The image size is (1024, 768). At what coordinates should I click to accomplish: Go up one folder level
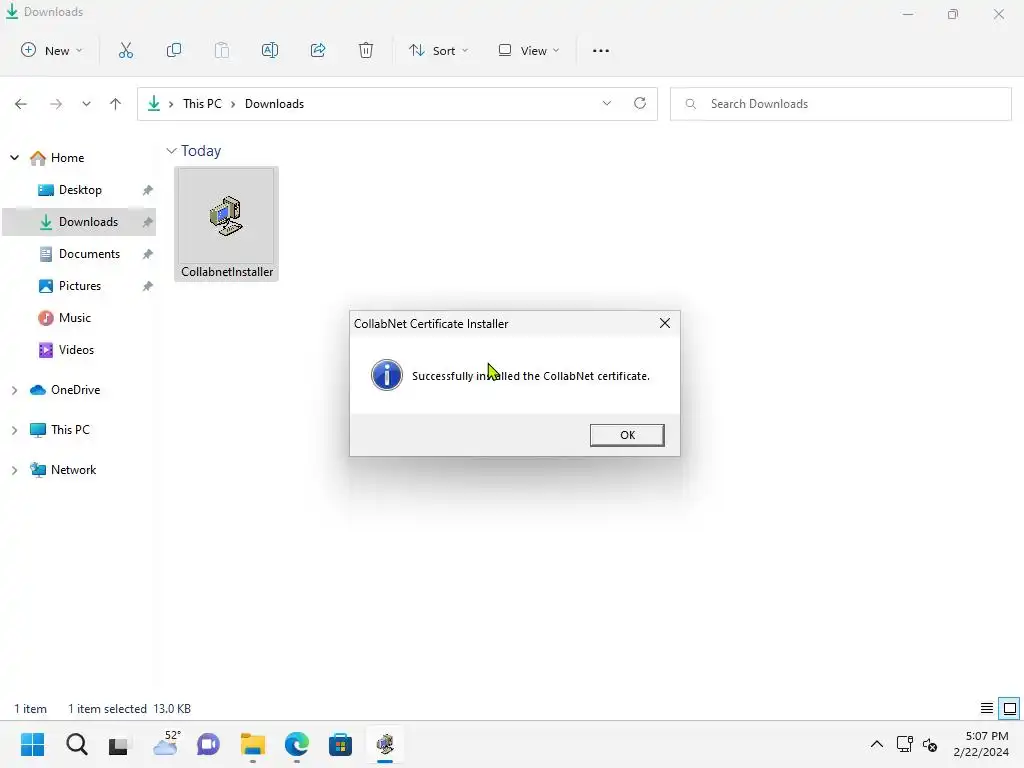pyautogui.click(x=116, y=104)
